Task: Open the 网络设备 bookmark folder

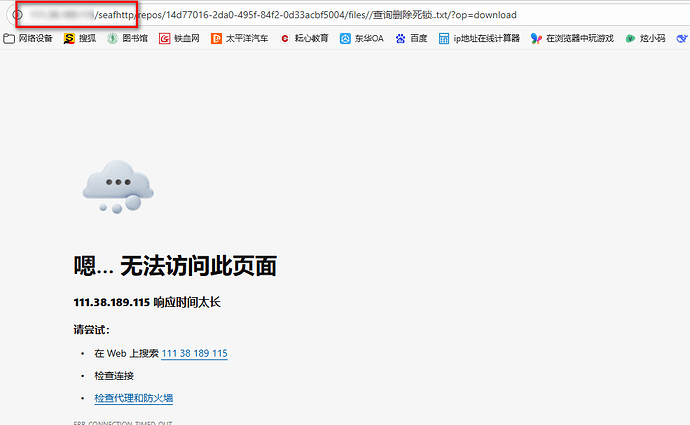Action: [x=29, y=39]
